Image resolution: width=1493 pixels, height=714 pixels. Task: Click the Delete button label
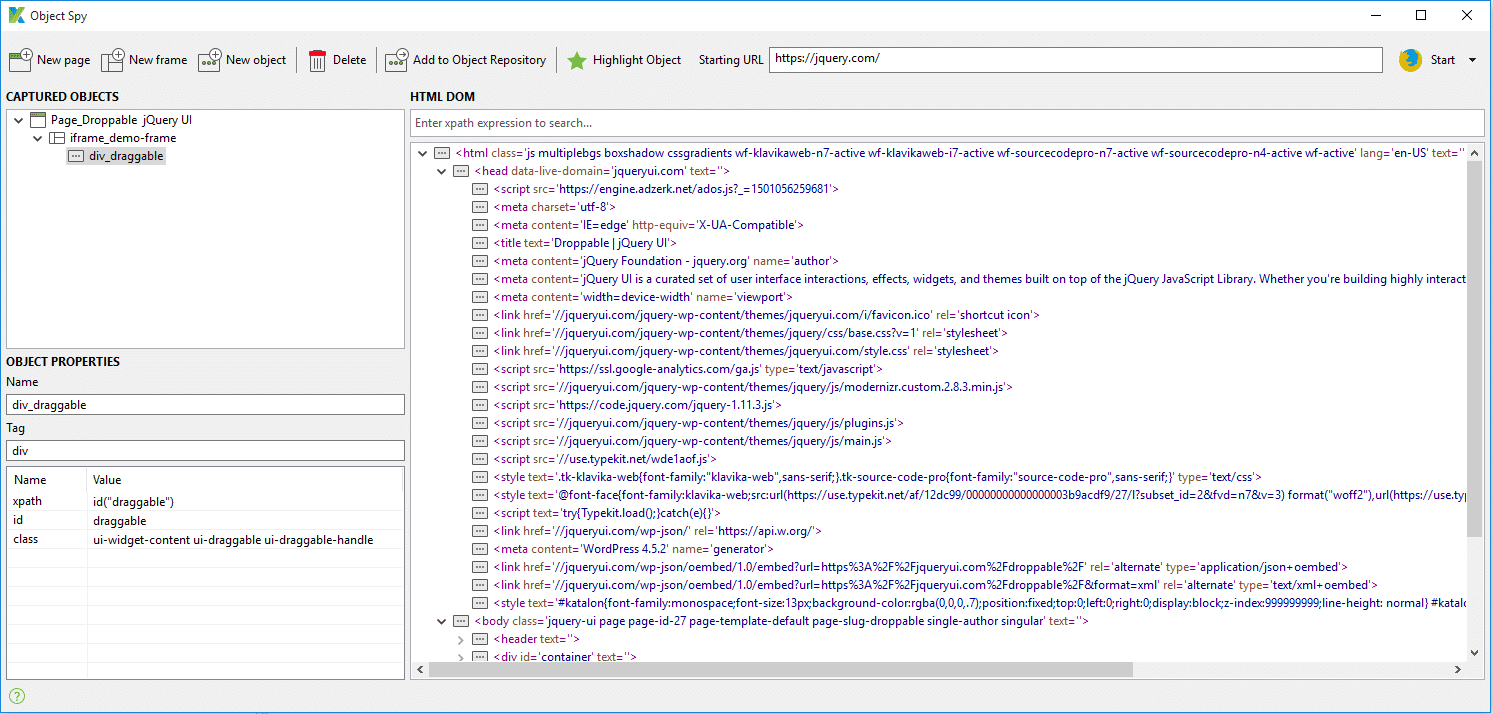(349, 60)
